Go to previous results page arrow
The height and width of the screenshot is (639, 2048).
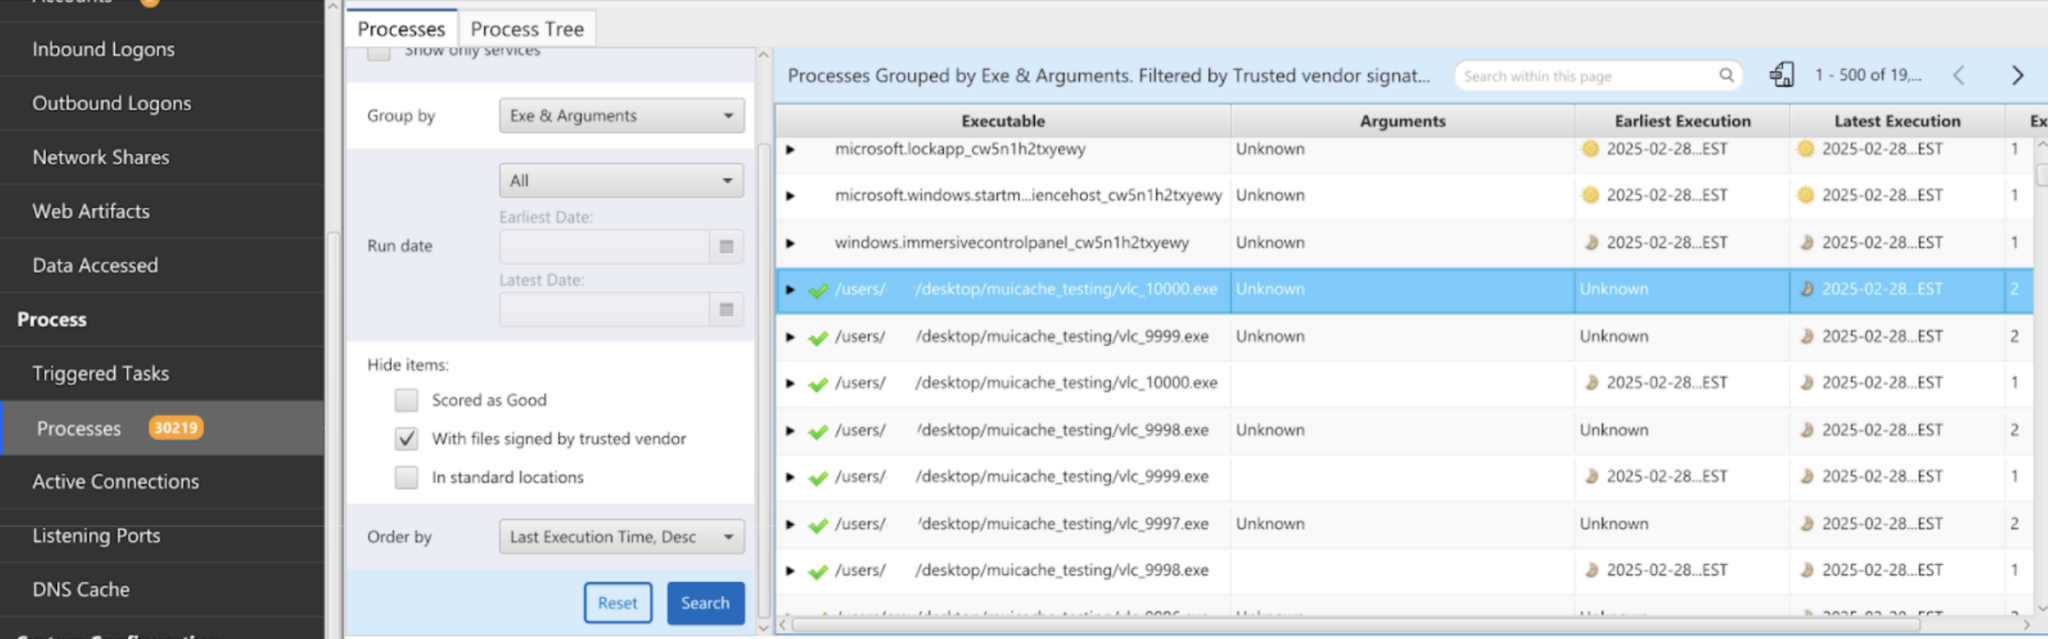click(x=1959, y=76)
